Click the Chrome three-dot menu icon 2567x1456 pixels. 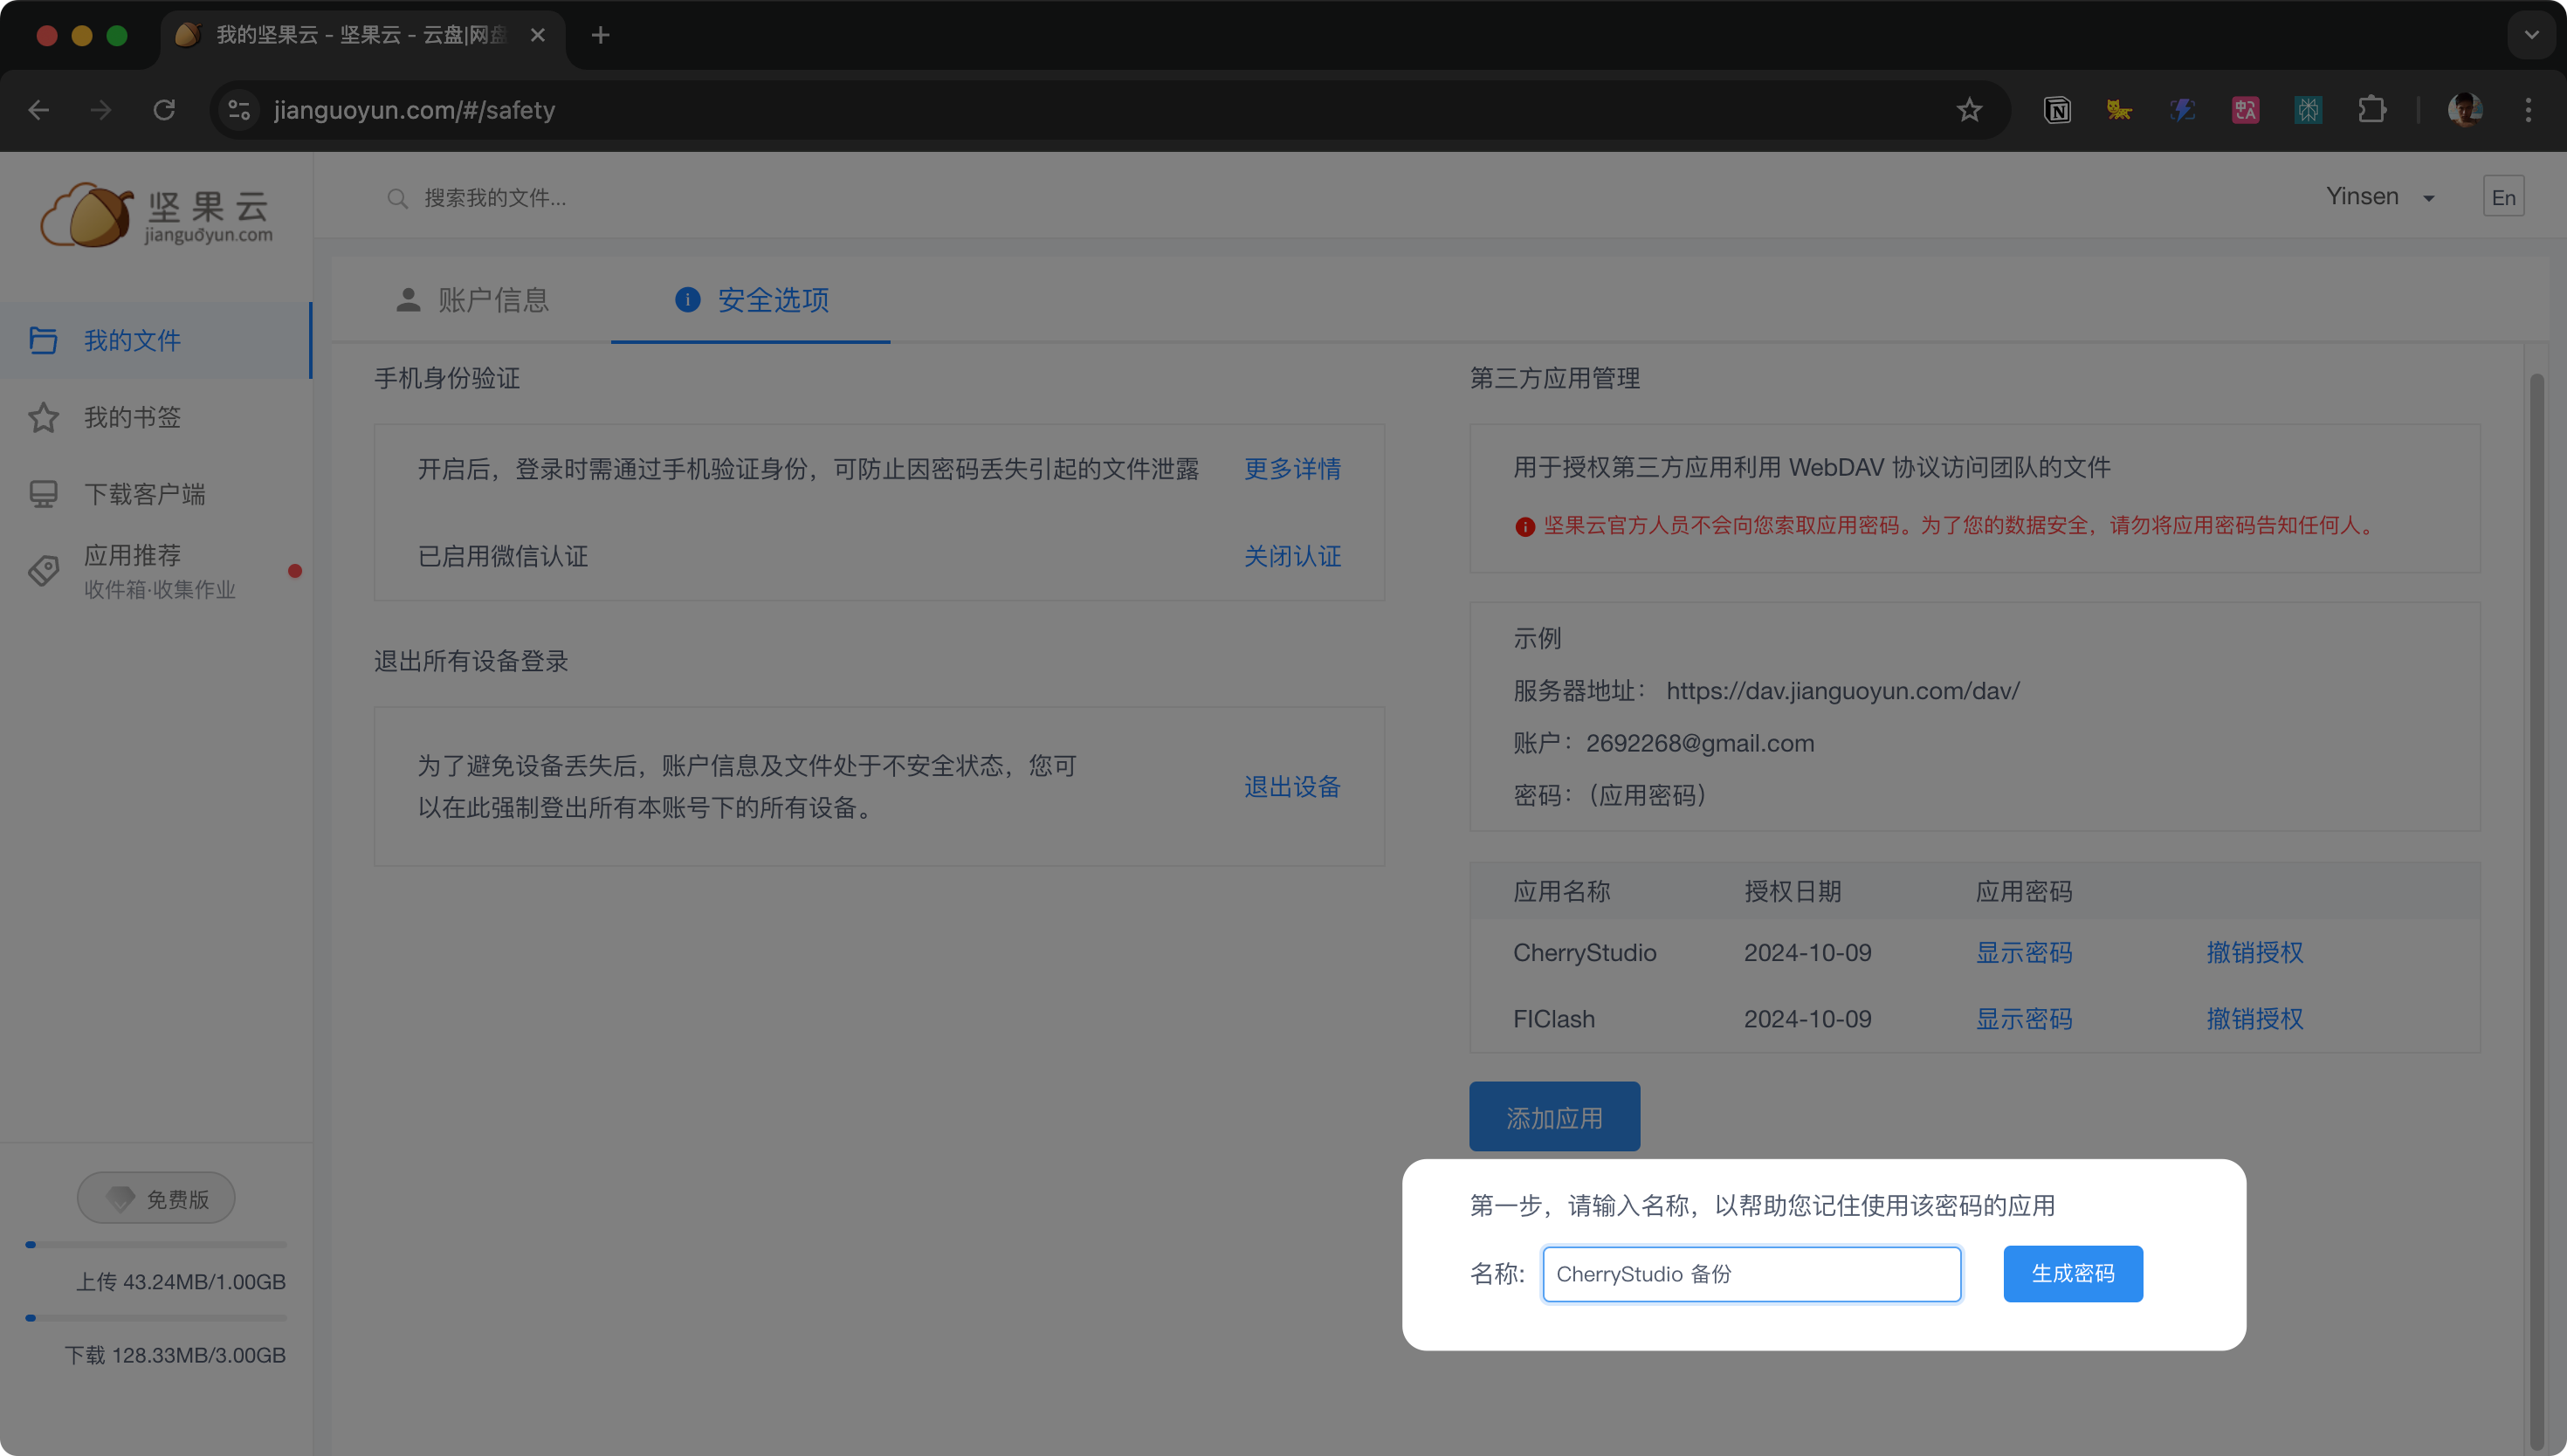[x=2528, y=110]
